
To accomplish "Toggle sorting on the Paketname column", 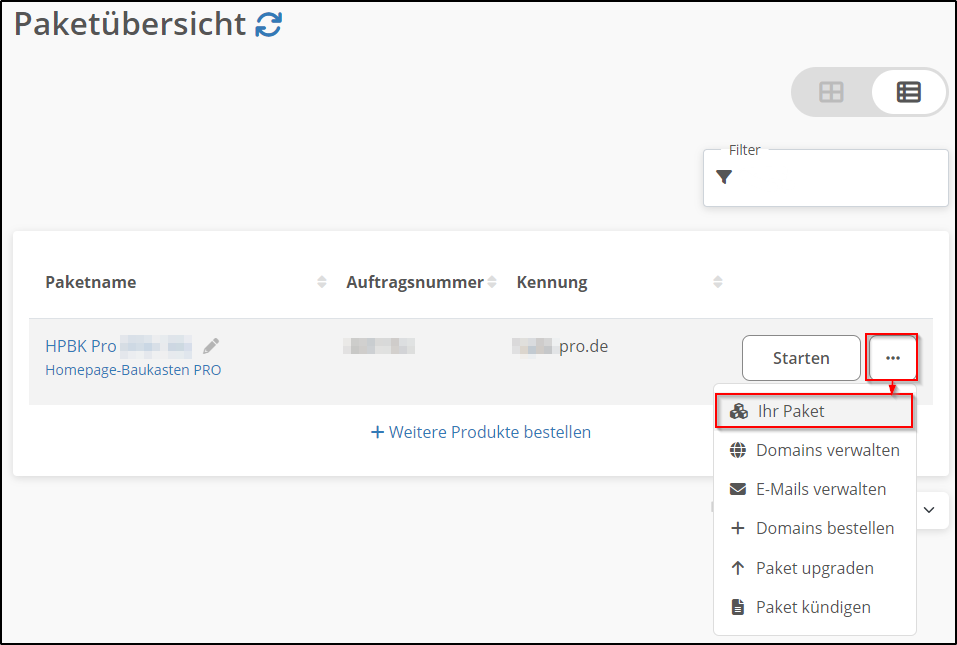I will point(322,282).
